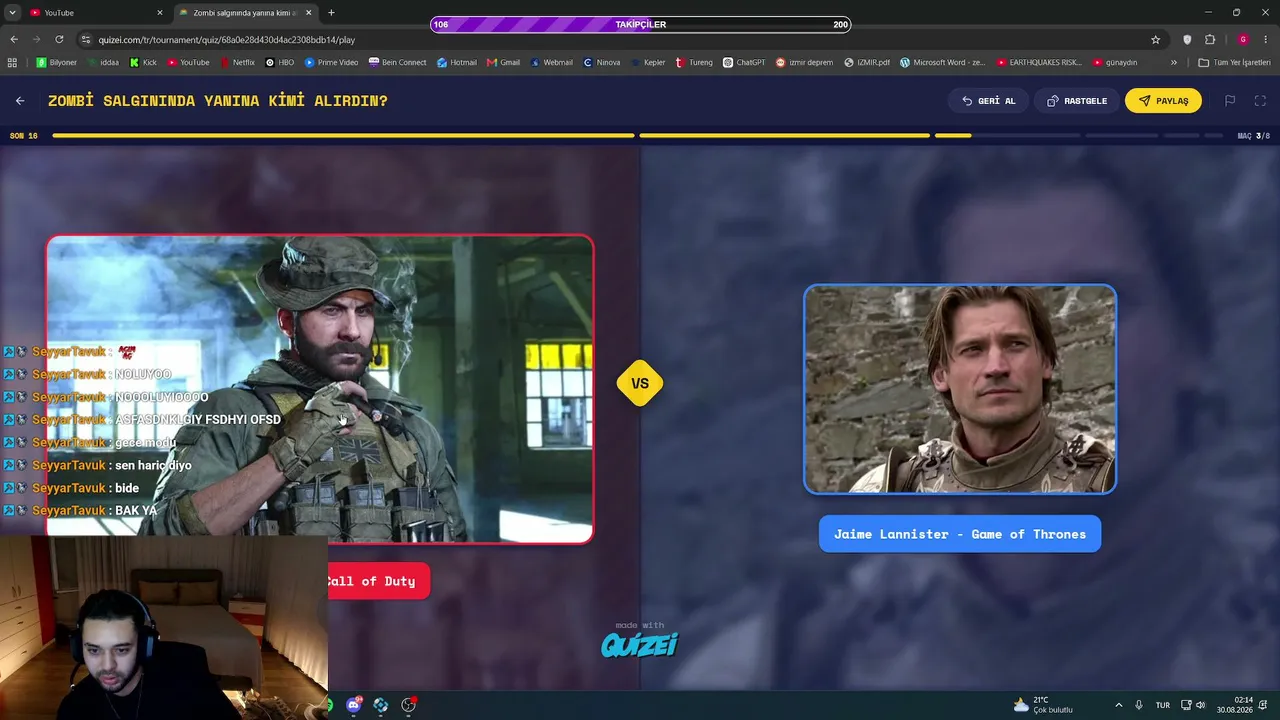This screenshot has height=720, width=1280.
Task: Click the RASTGELE random button
Action: tap(1077, 101)
